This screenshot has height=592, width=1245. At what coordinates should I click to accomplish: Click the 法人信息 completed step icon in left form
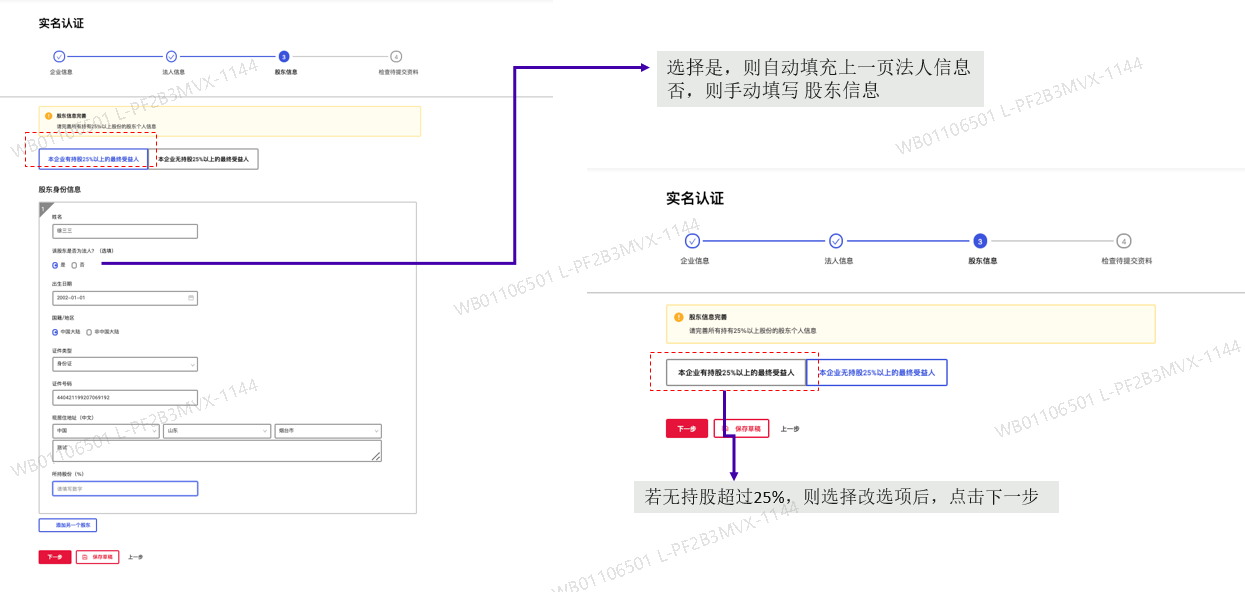[x=171, y=57]
